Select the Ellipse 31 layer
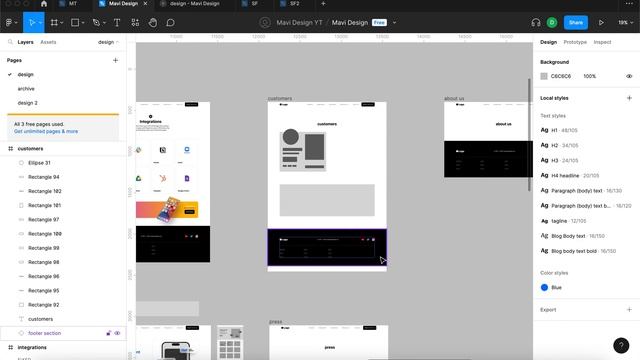 point(39,163)
